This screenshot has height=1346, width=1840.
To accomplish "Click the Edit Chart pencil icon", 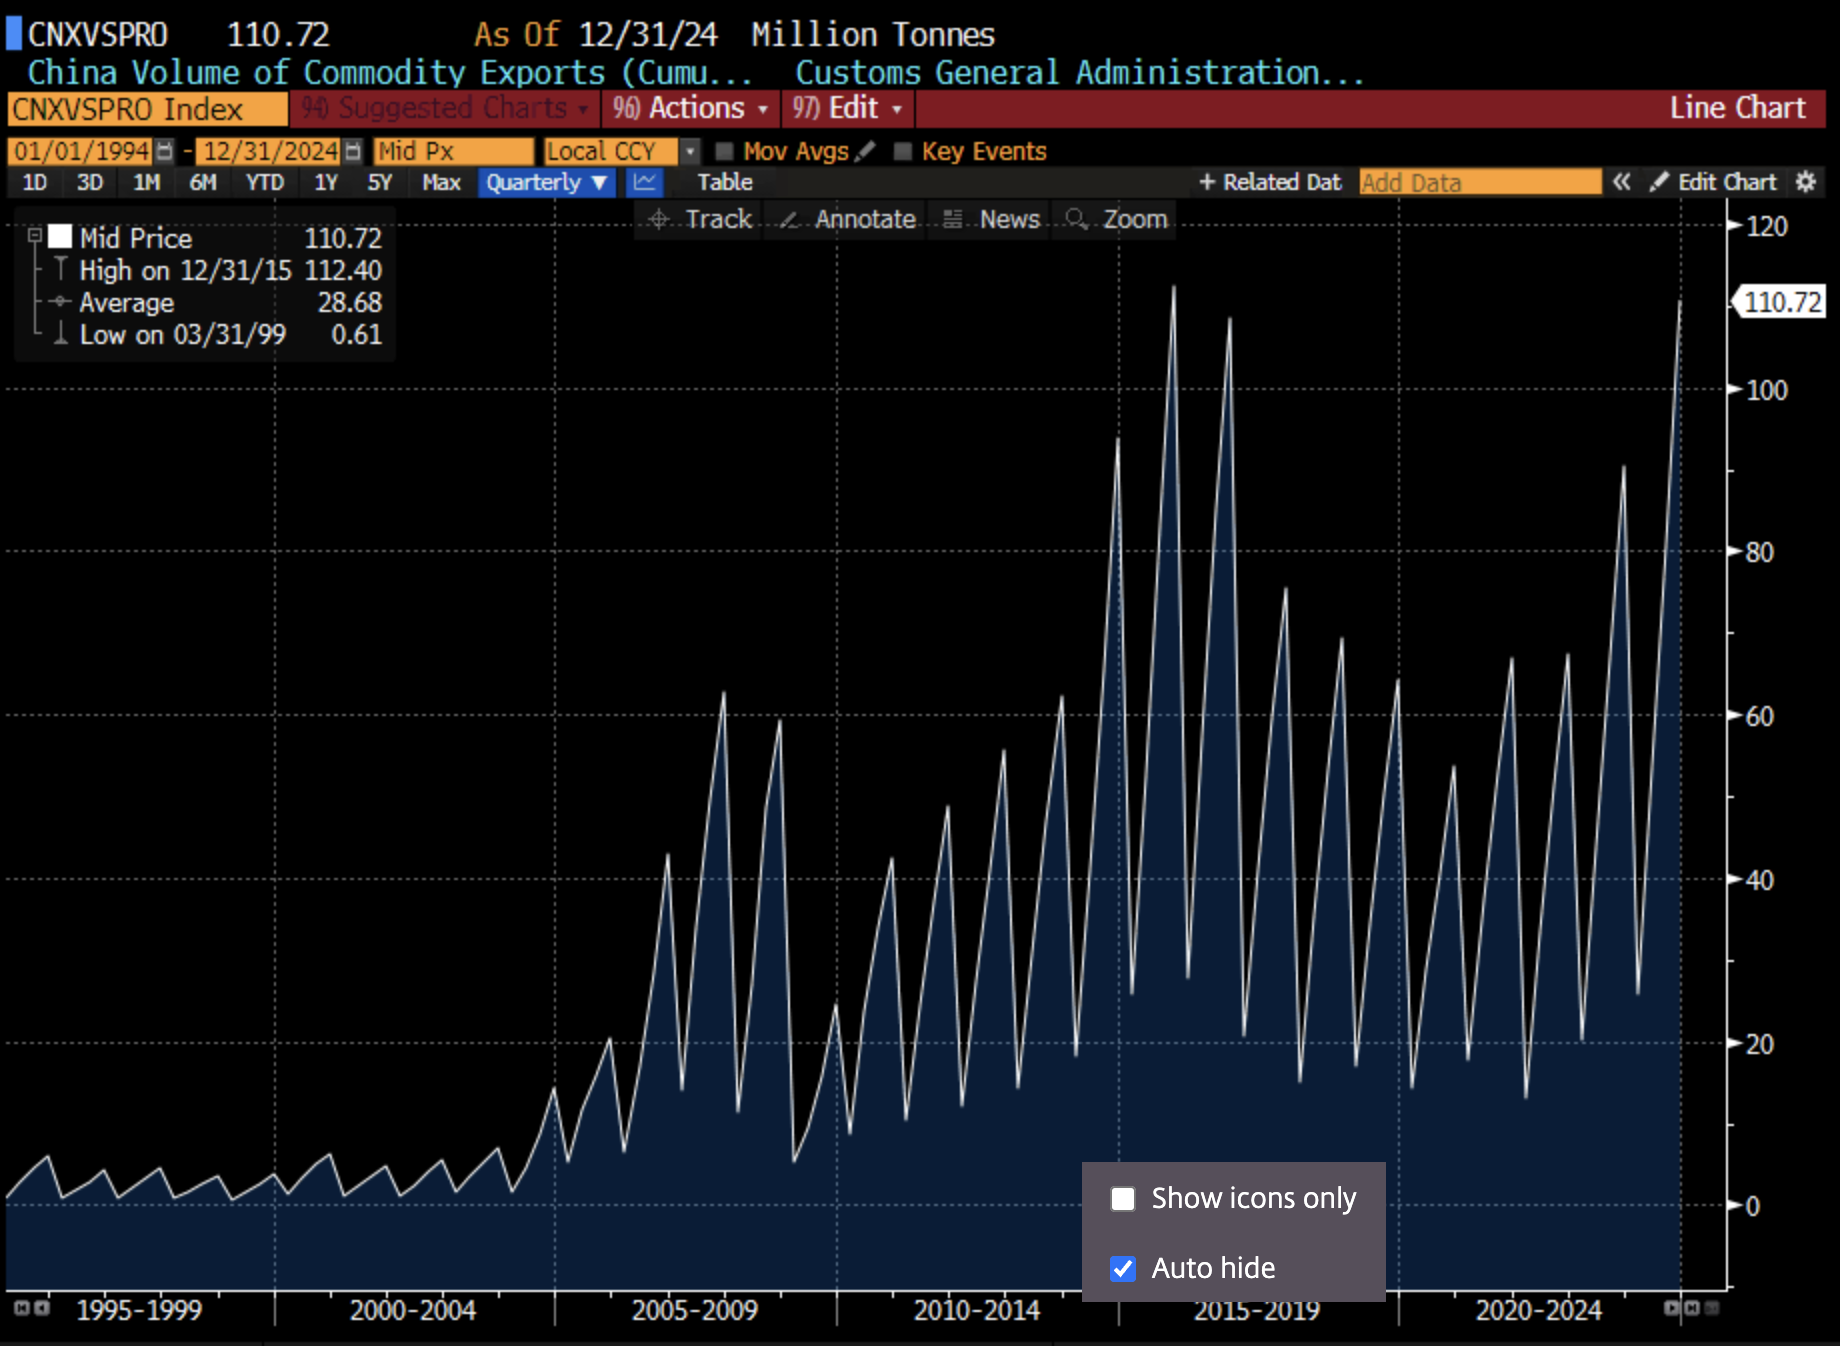I will pyautogui.click(x=1659, y=182).
